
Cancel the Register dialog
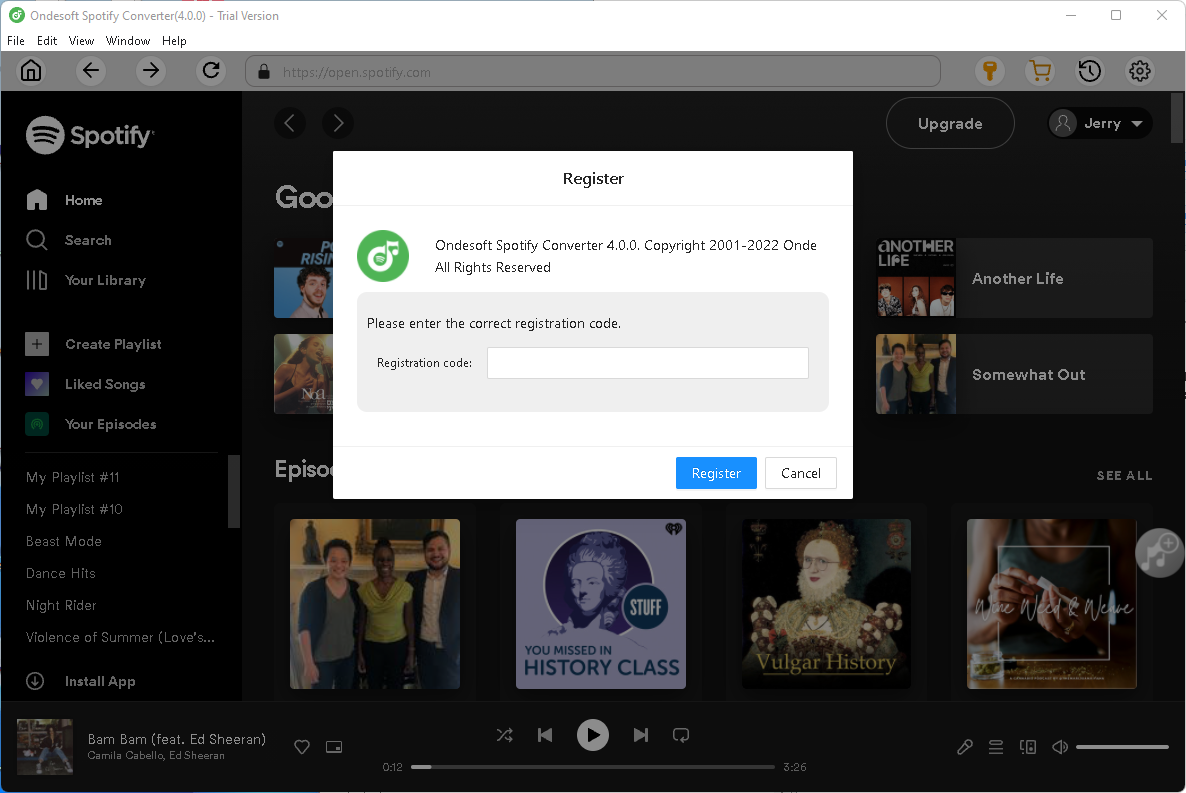click(800, 473)
